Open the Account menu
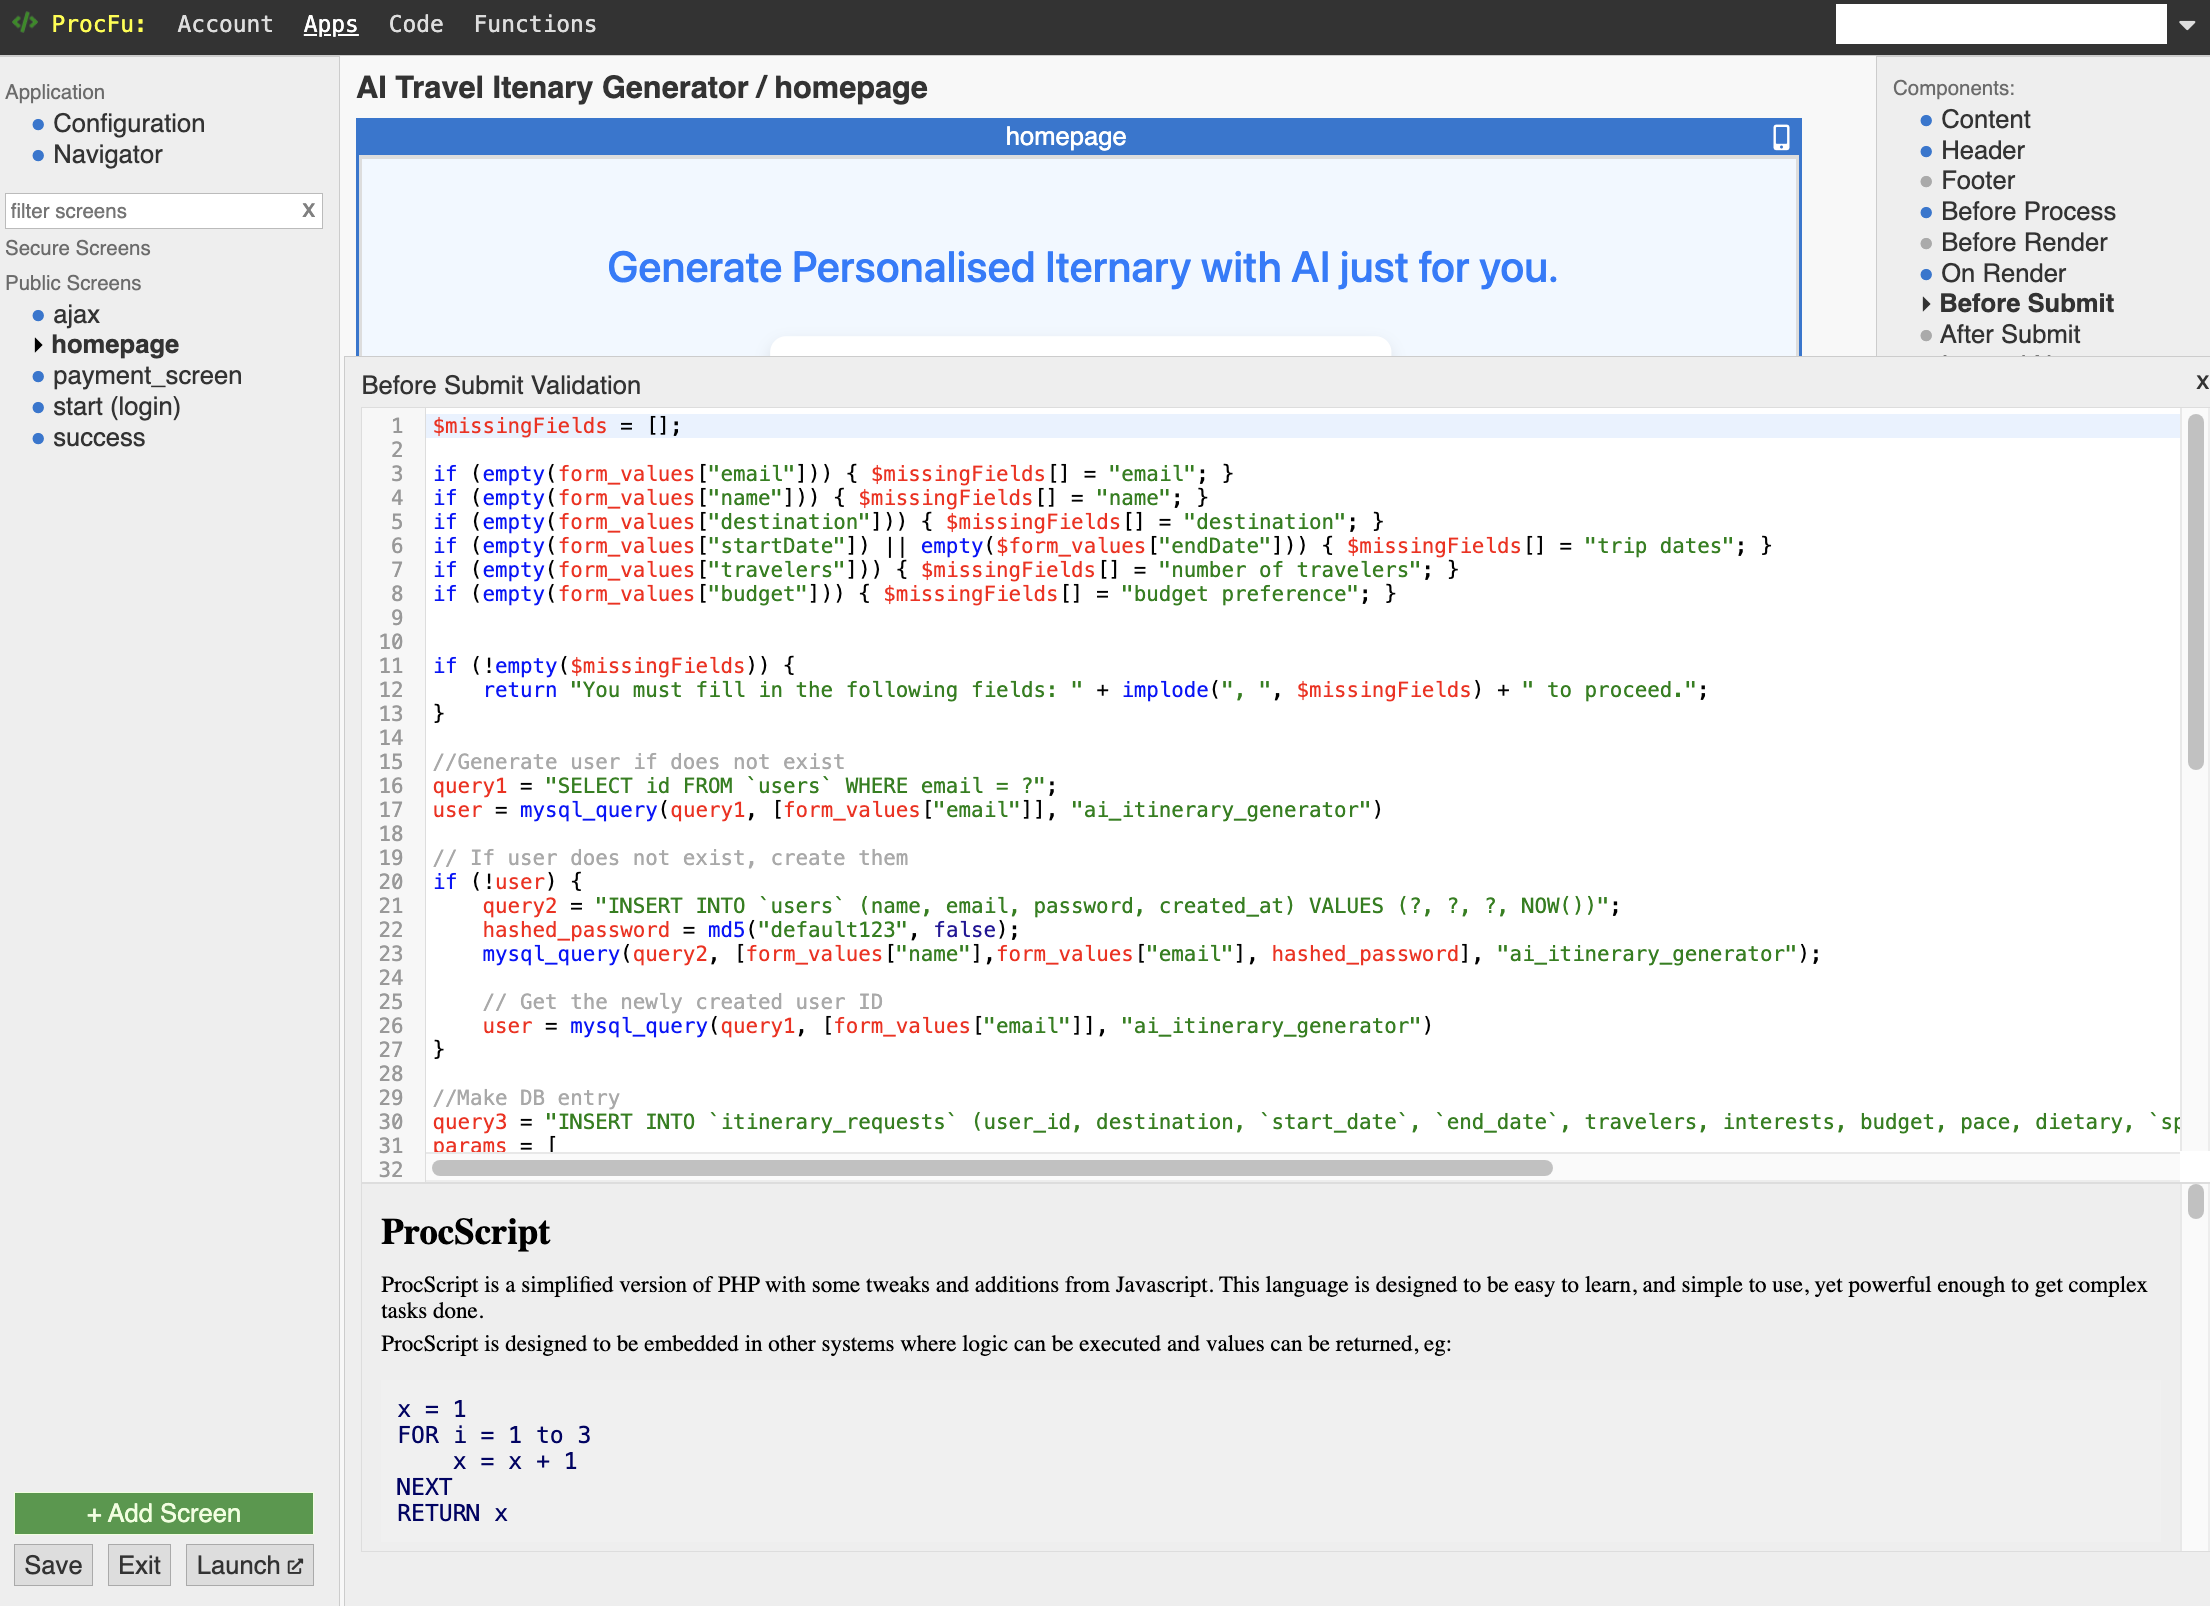Image resolution: width=2210 pixels, height=1606 pixels. coord(225,24)
